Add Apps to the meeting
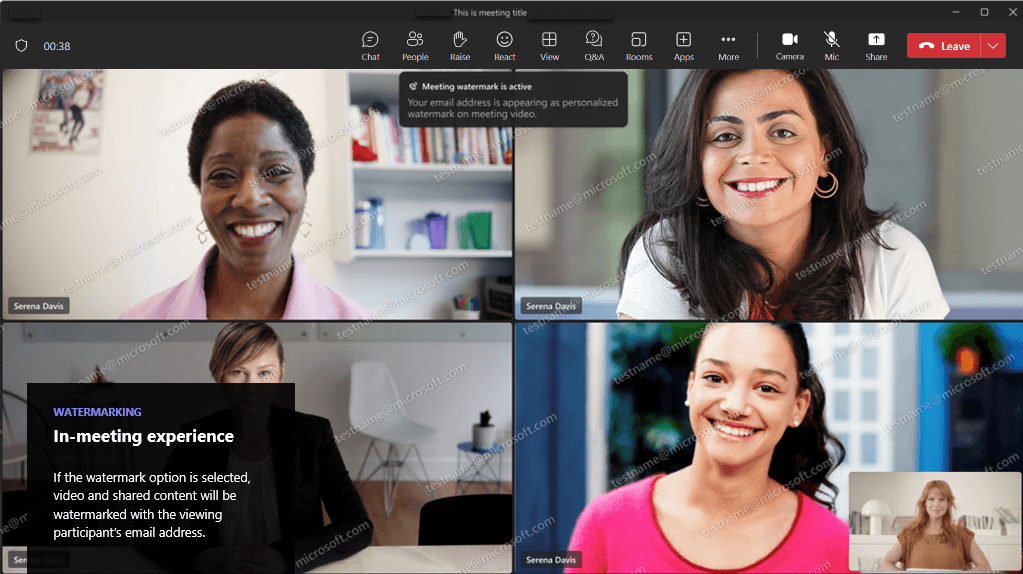 tap(684, 45)
